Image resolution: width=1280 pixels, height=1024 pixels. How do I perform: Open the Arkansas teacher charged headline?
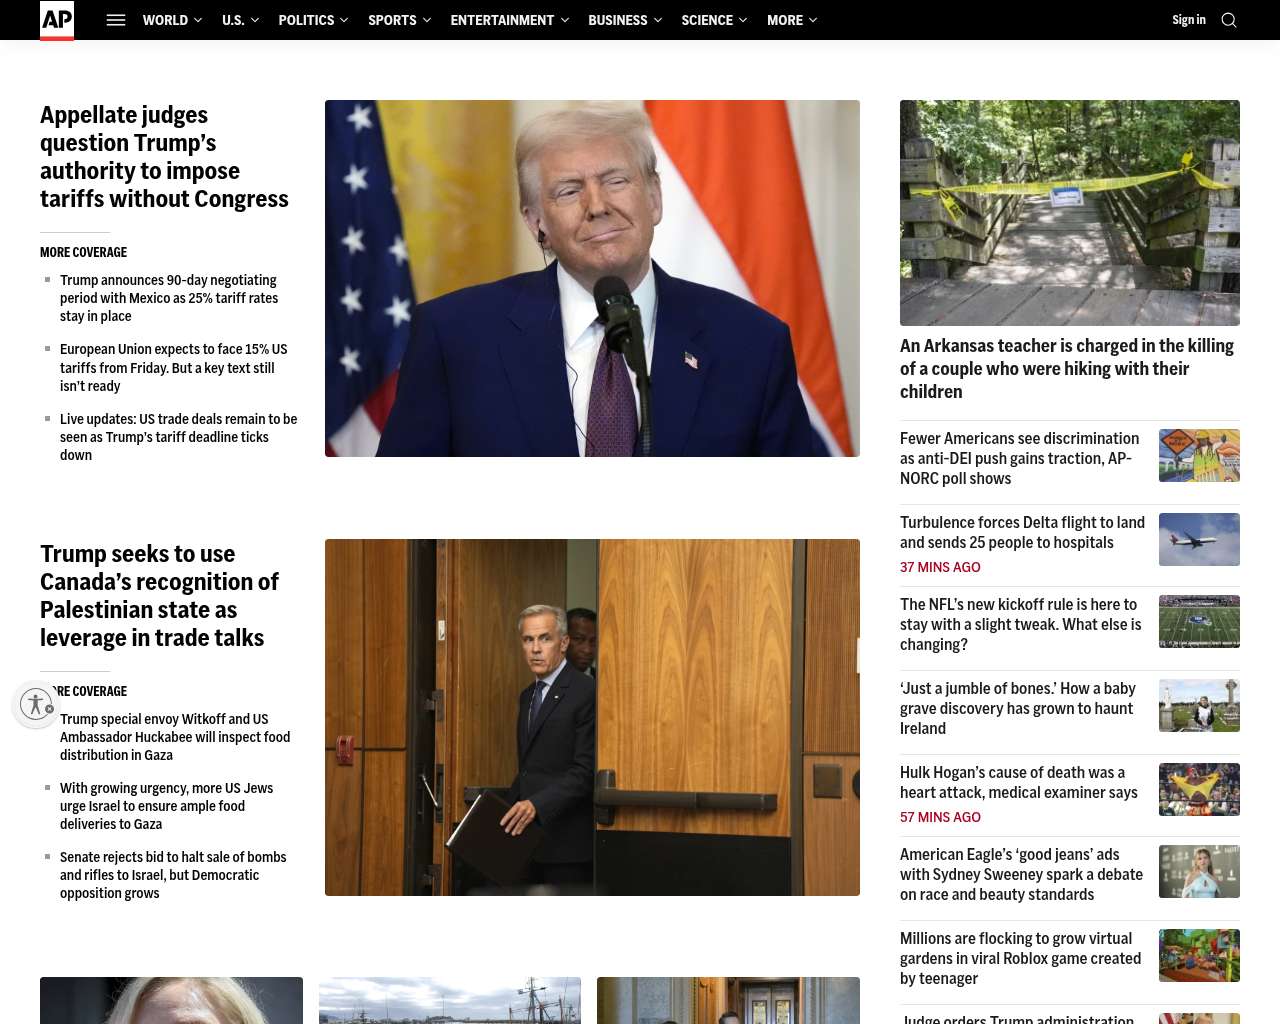click(1067, 369)
